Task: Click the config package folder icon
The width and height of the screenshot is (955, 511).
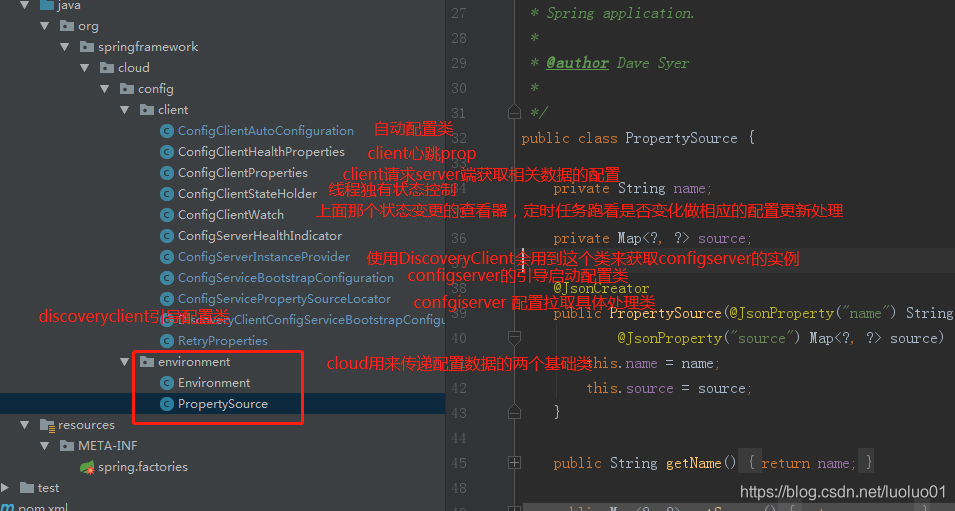Action: [x=127, y=89]
